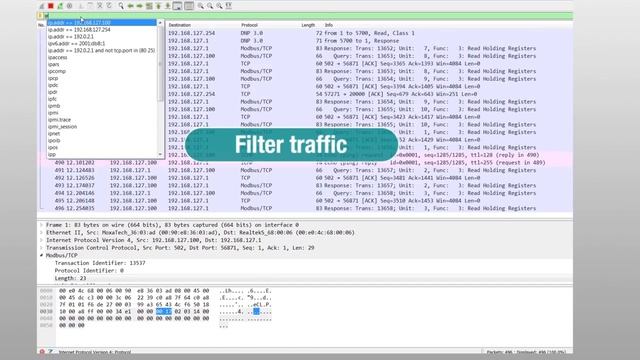
Task: Toggle auto-scroll during live capture
Action: click(177, 6)
